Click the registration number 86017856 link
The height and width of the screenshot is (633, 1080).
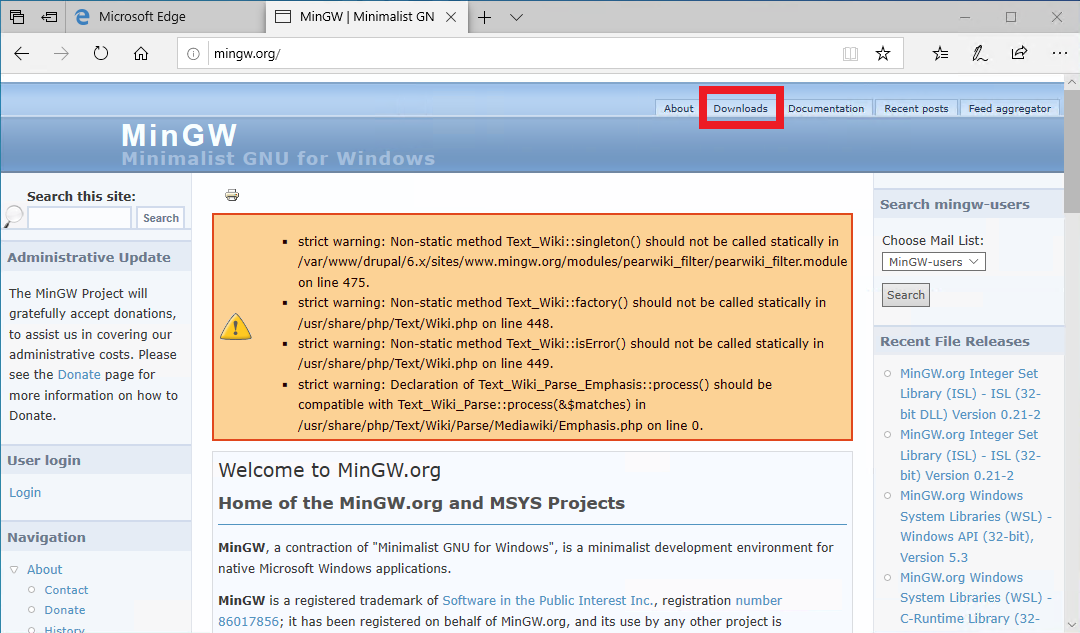coord(500,611)
